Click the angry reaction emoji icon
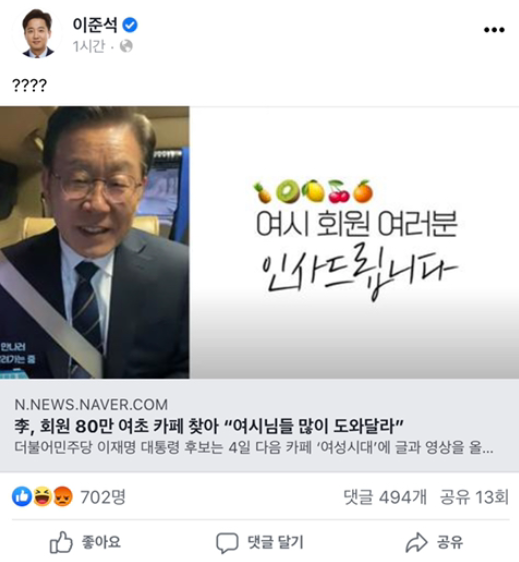The height and width of the screenshot is (562, 519). point(63,496)
